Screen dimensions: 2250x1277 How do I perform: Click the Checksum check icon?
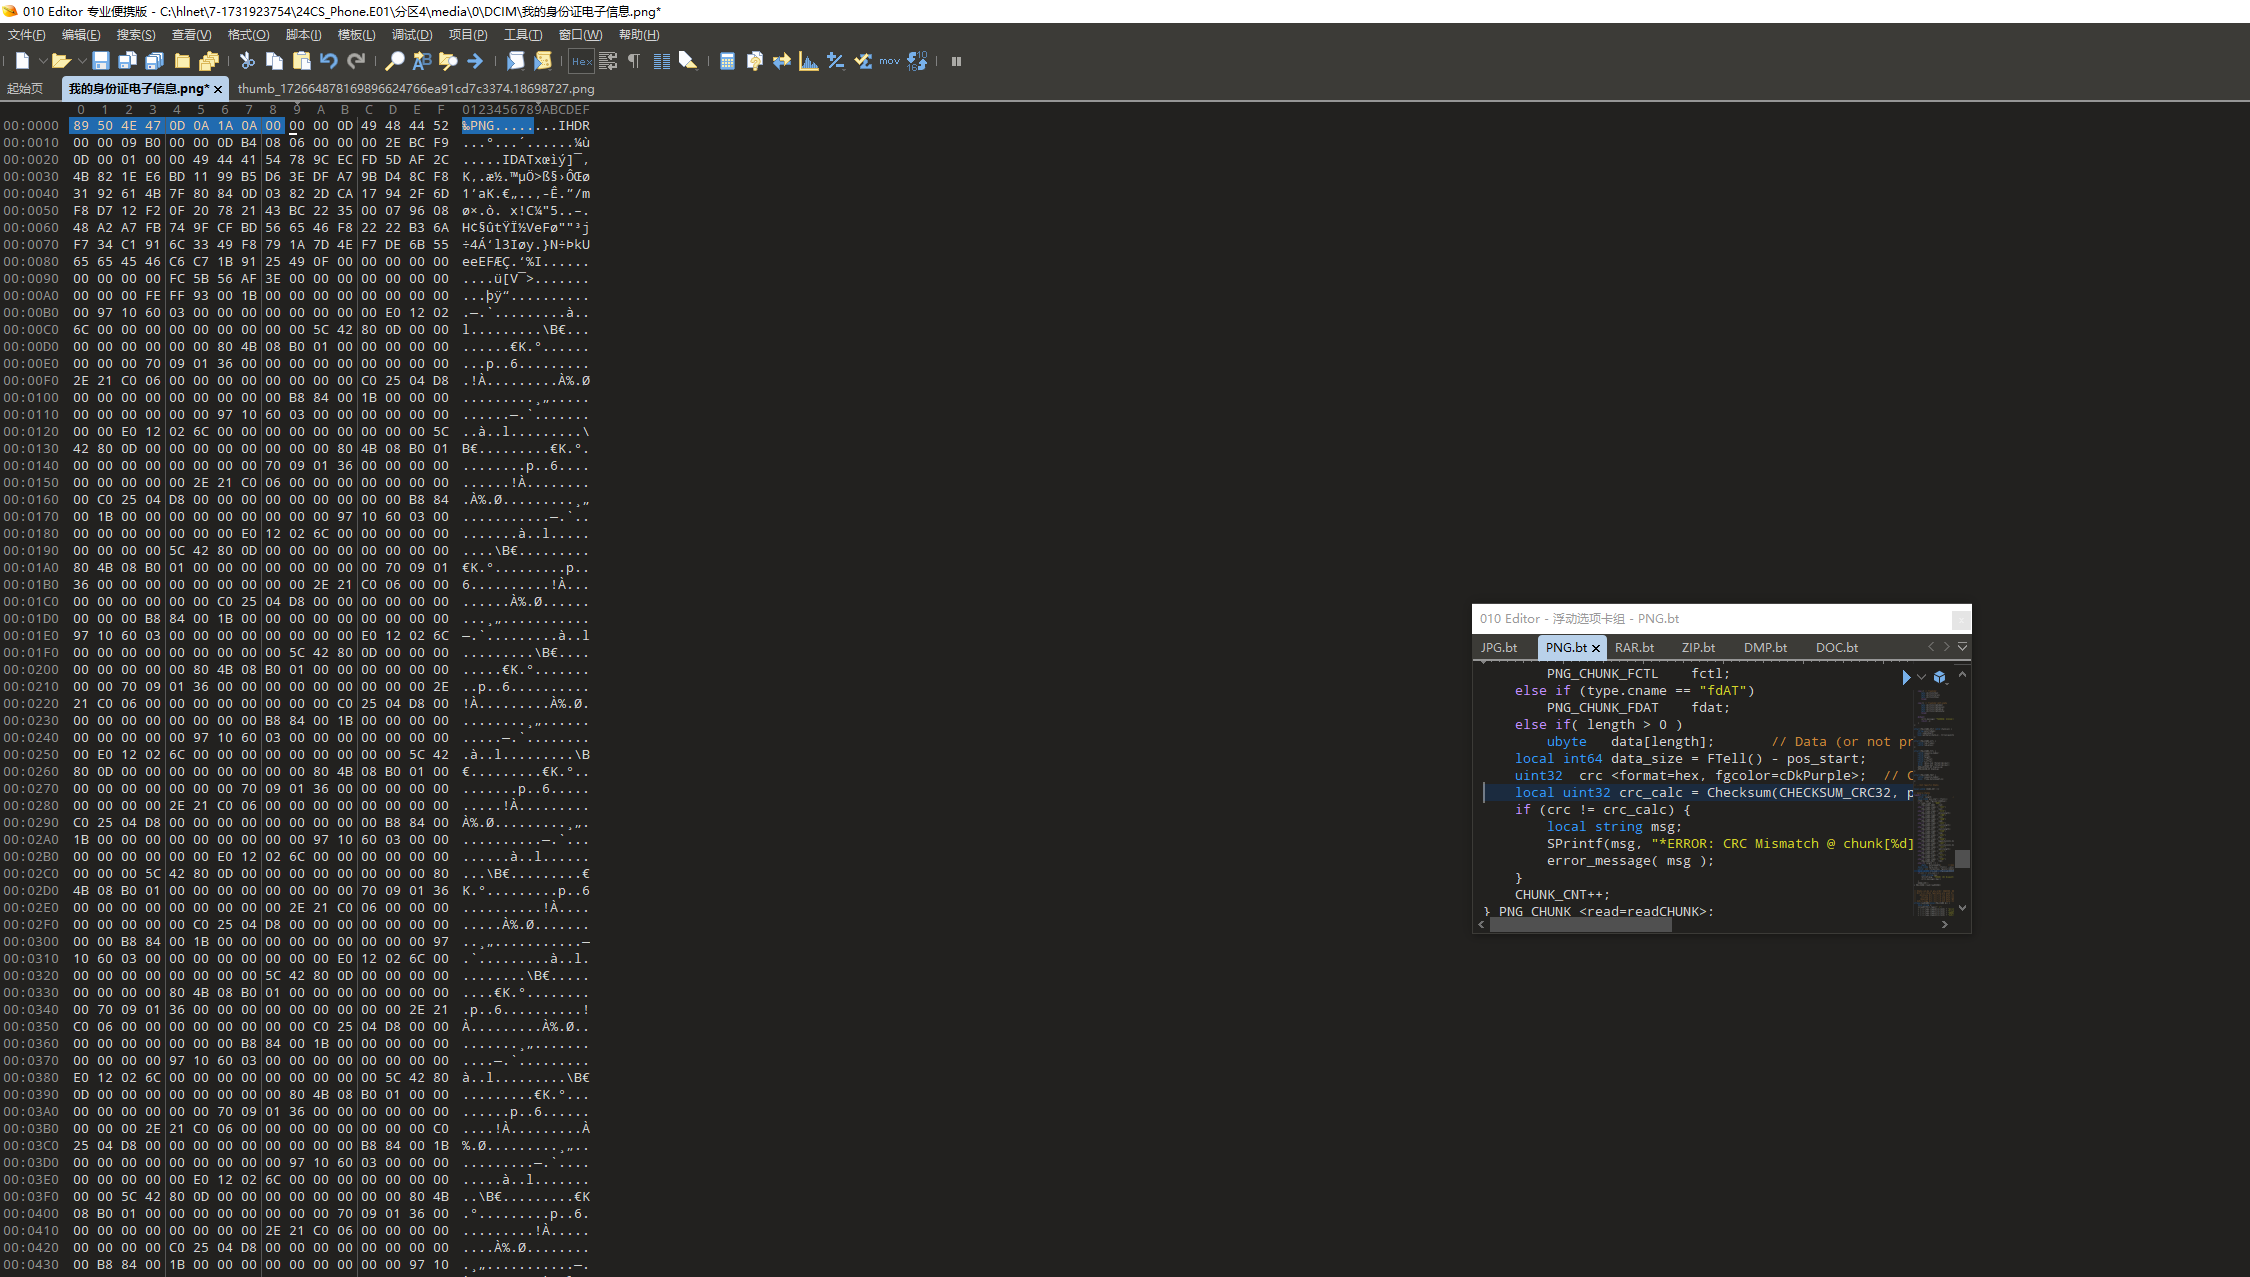[x=863, y=61]
